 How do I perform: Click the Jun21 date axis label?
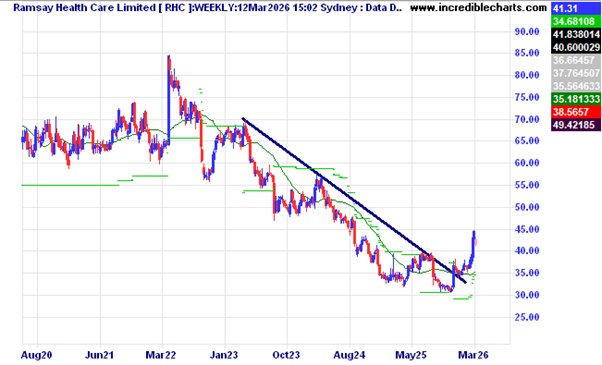point(99,355)
